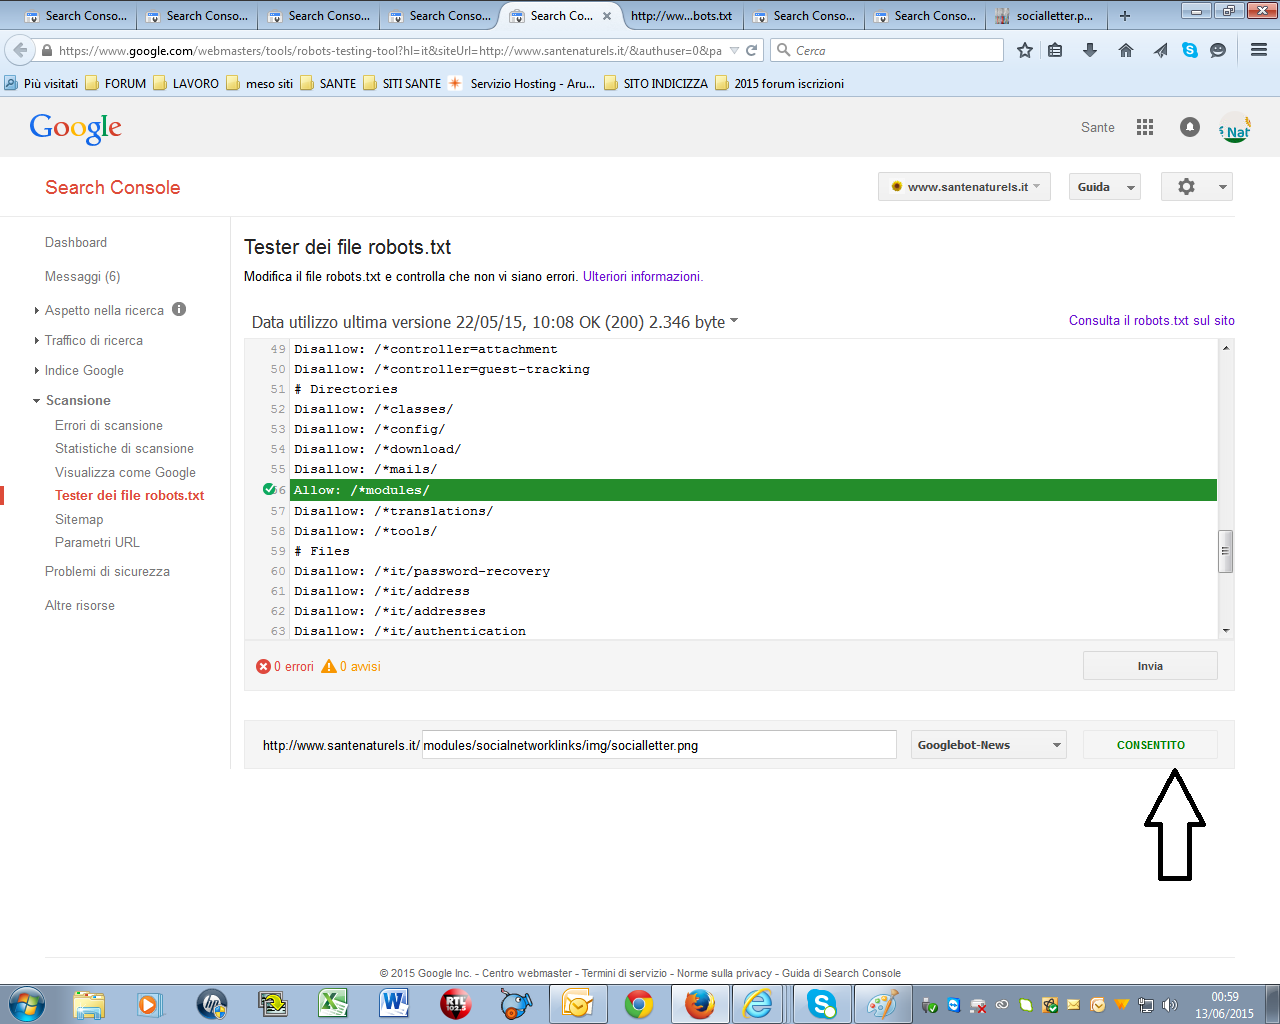Open Windows Explorer from the taskbar

coord(89,1004)
